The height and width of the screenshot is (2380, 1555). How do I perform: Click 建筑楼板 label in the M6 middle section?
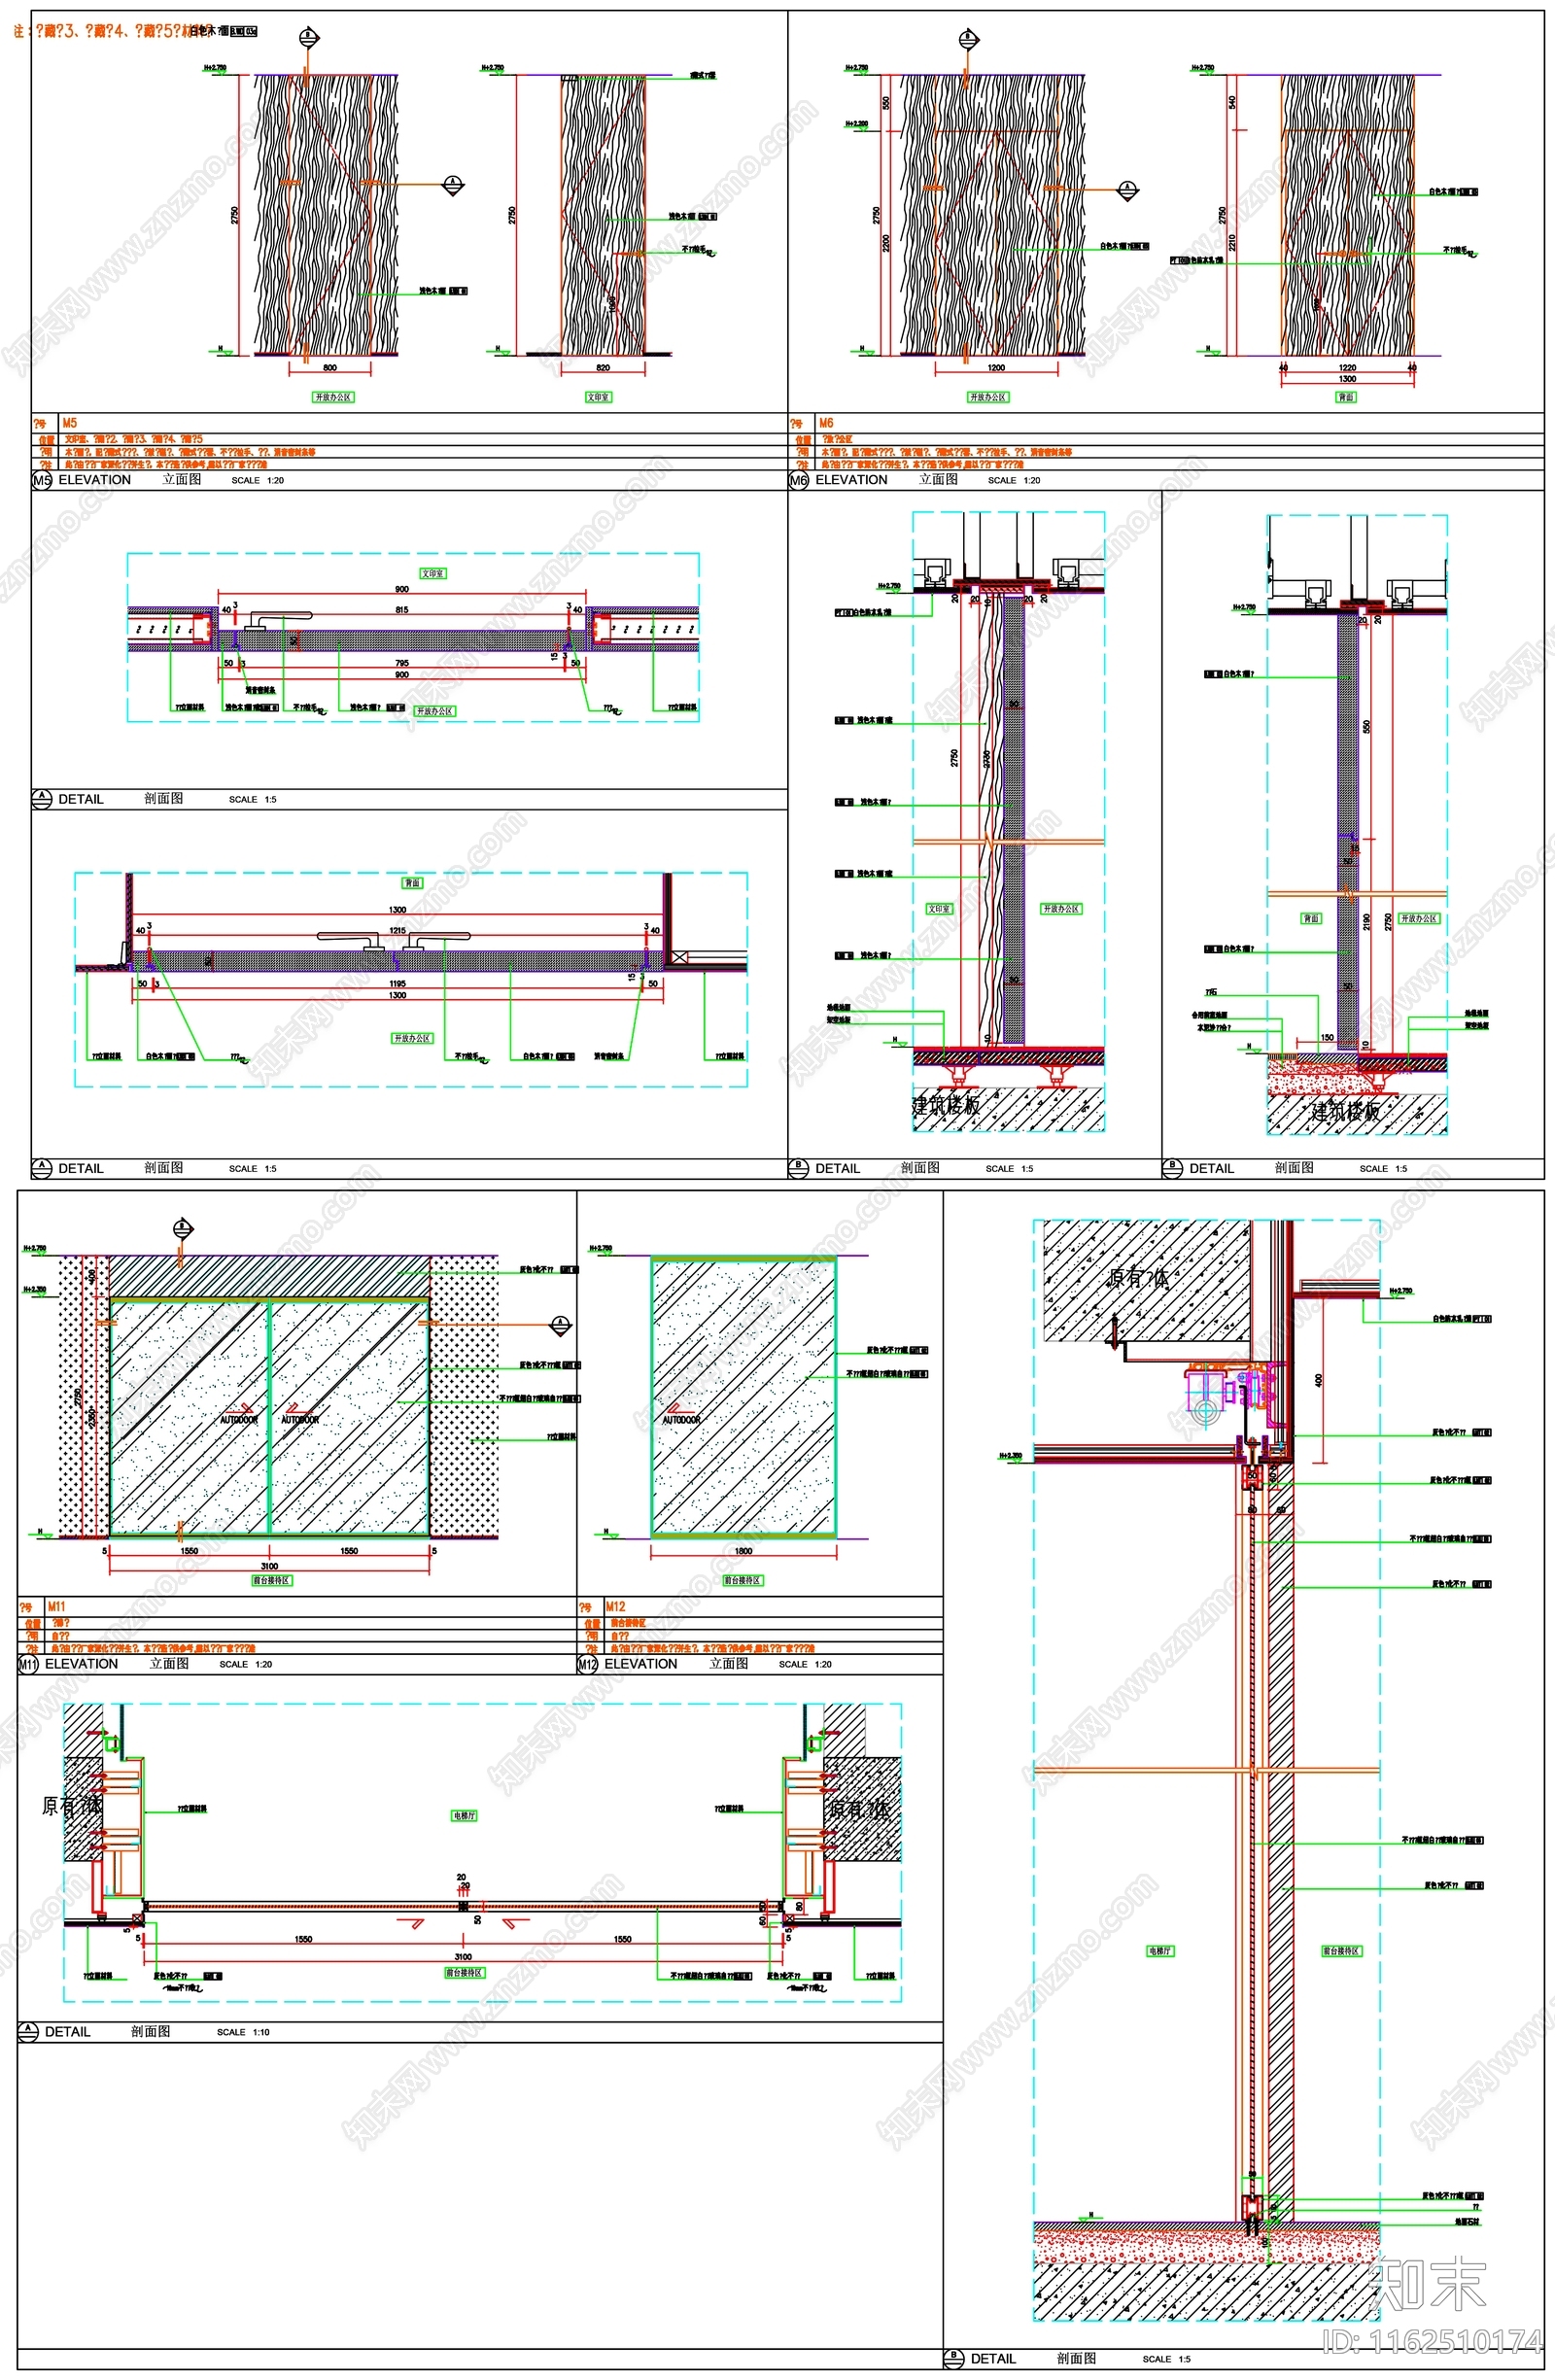[946, 1105]
